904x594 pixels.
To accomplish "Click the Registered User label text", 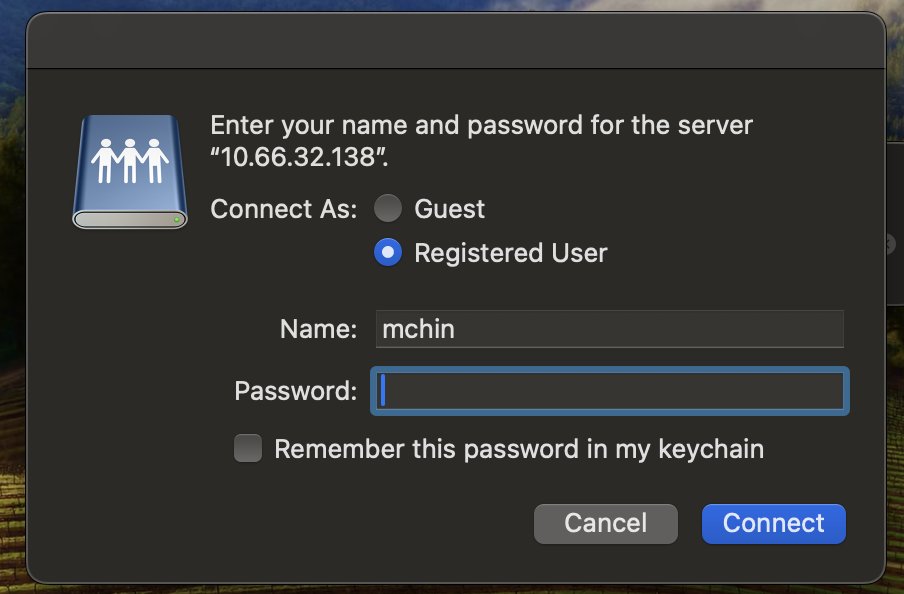I will point(511,253).
